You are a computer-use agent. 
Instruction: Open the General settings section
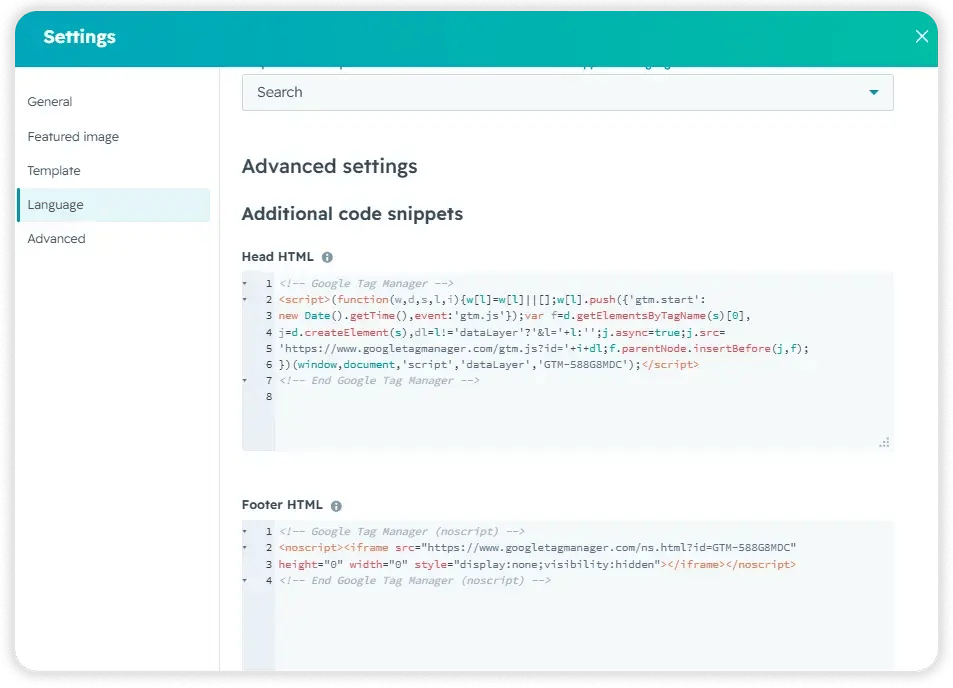coord(50,101)
